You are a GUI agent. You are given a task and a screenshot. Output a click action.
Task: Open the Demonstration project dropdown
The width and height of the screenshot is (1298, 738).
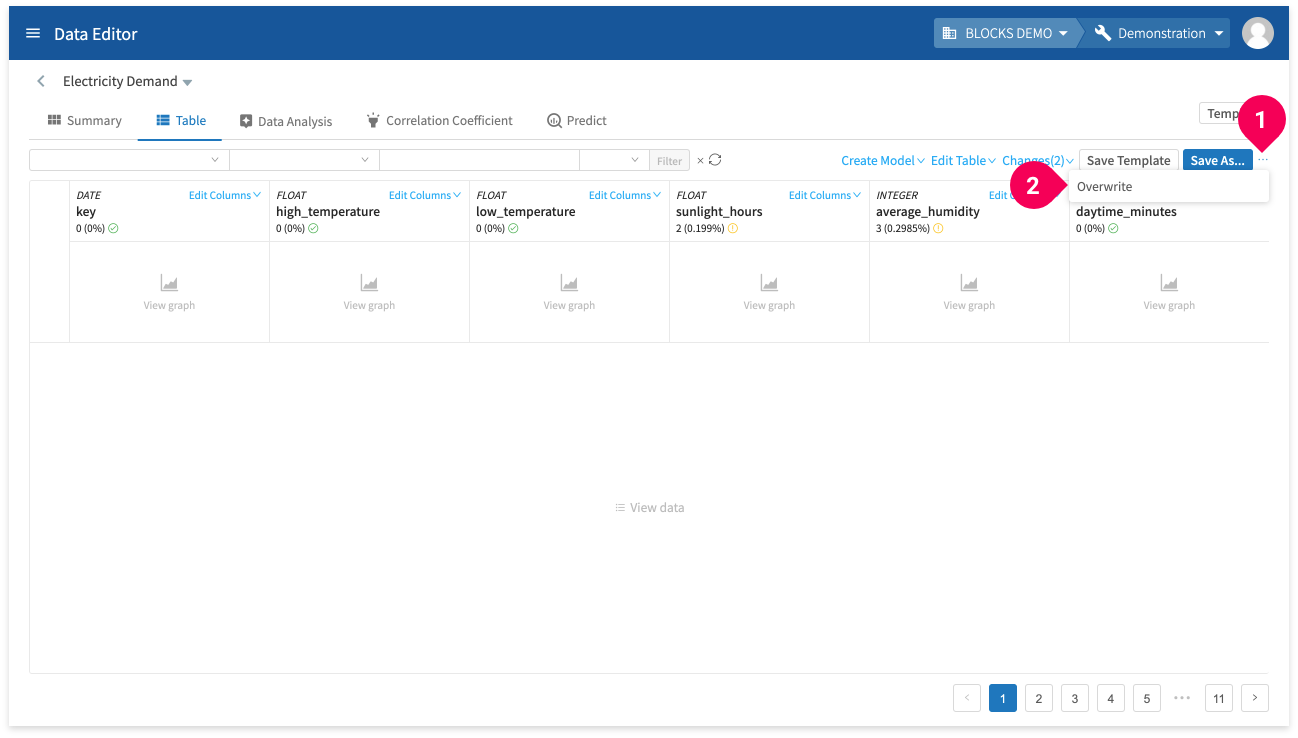pos(1160,33)
